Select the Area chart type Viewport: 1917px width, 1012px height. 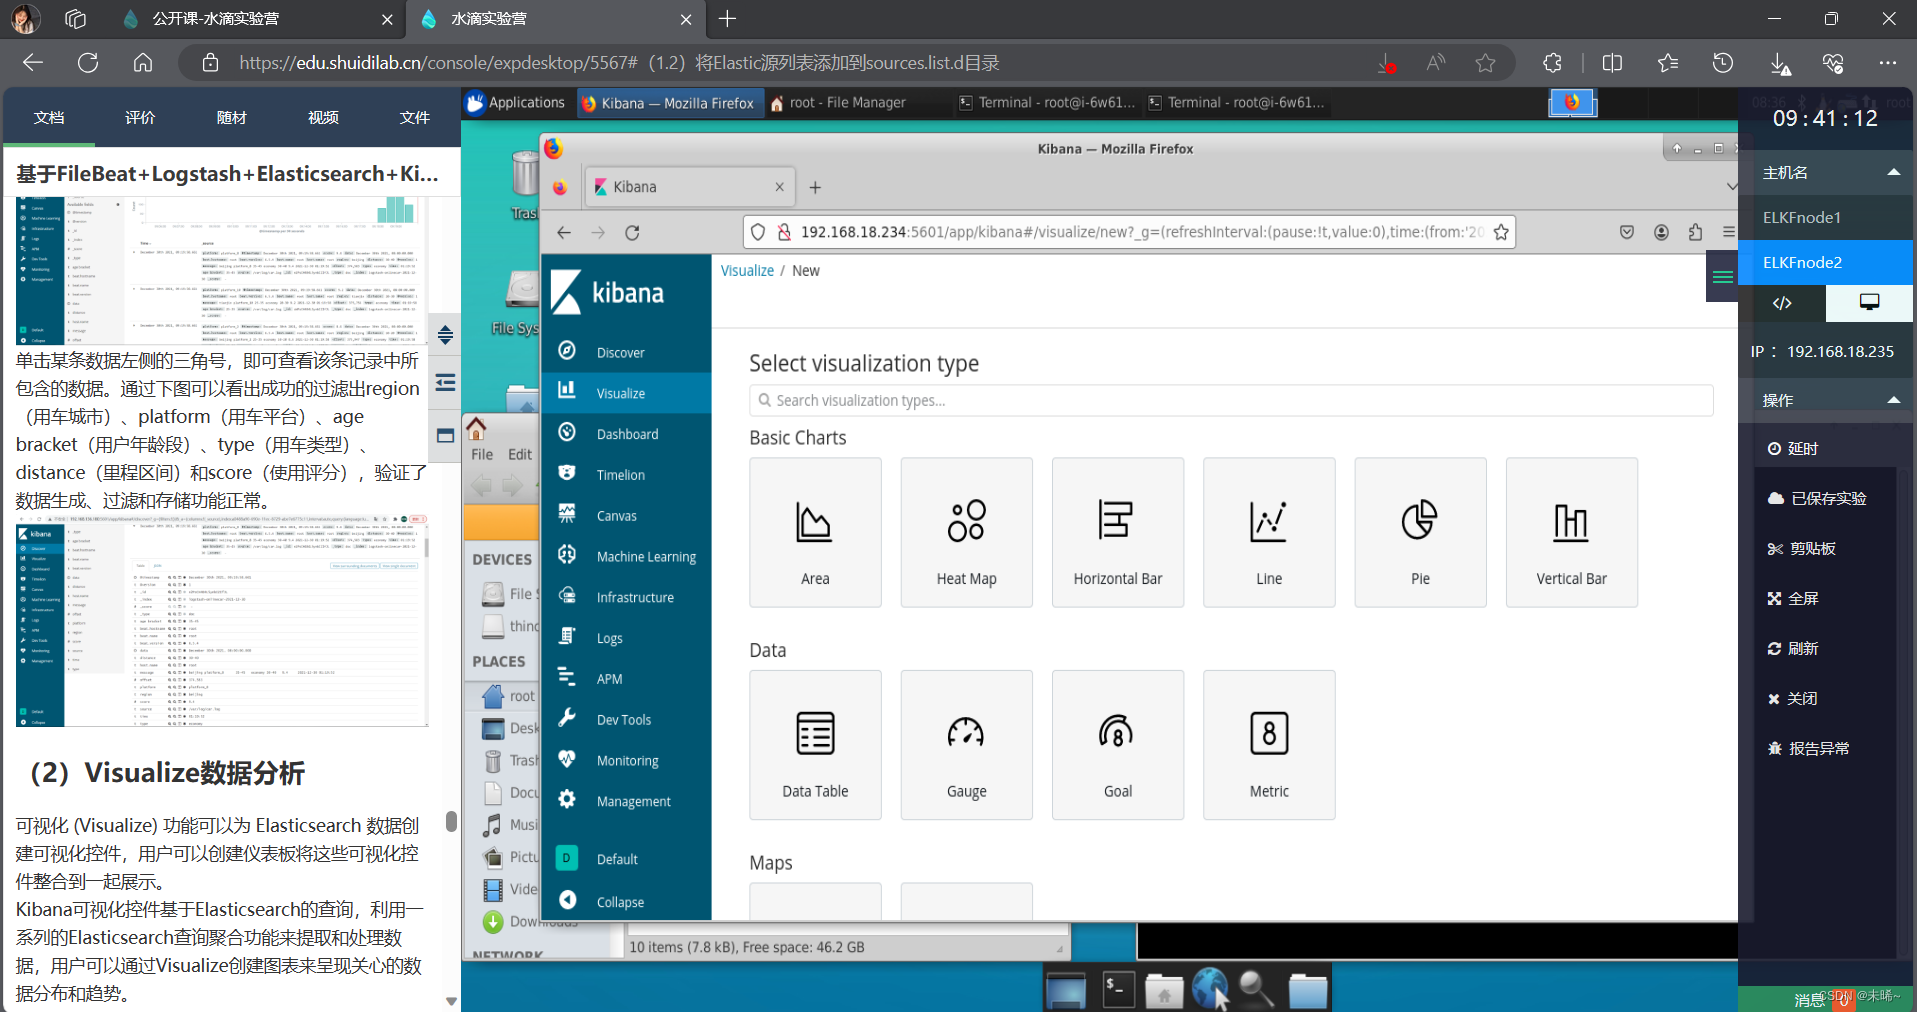pyautogui.click(x=815, y=533)
